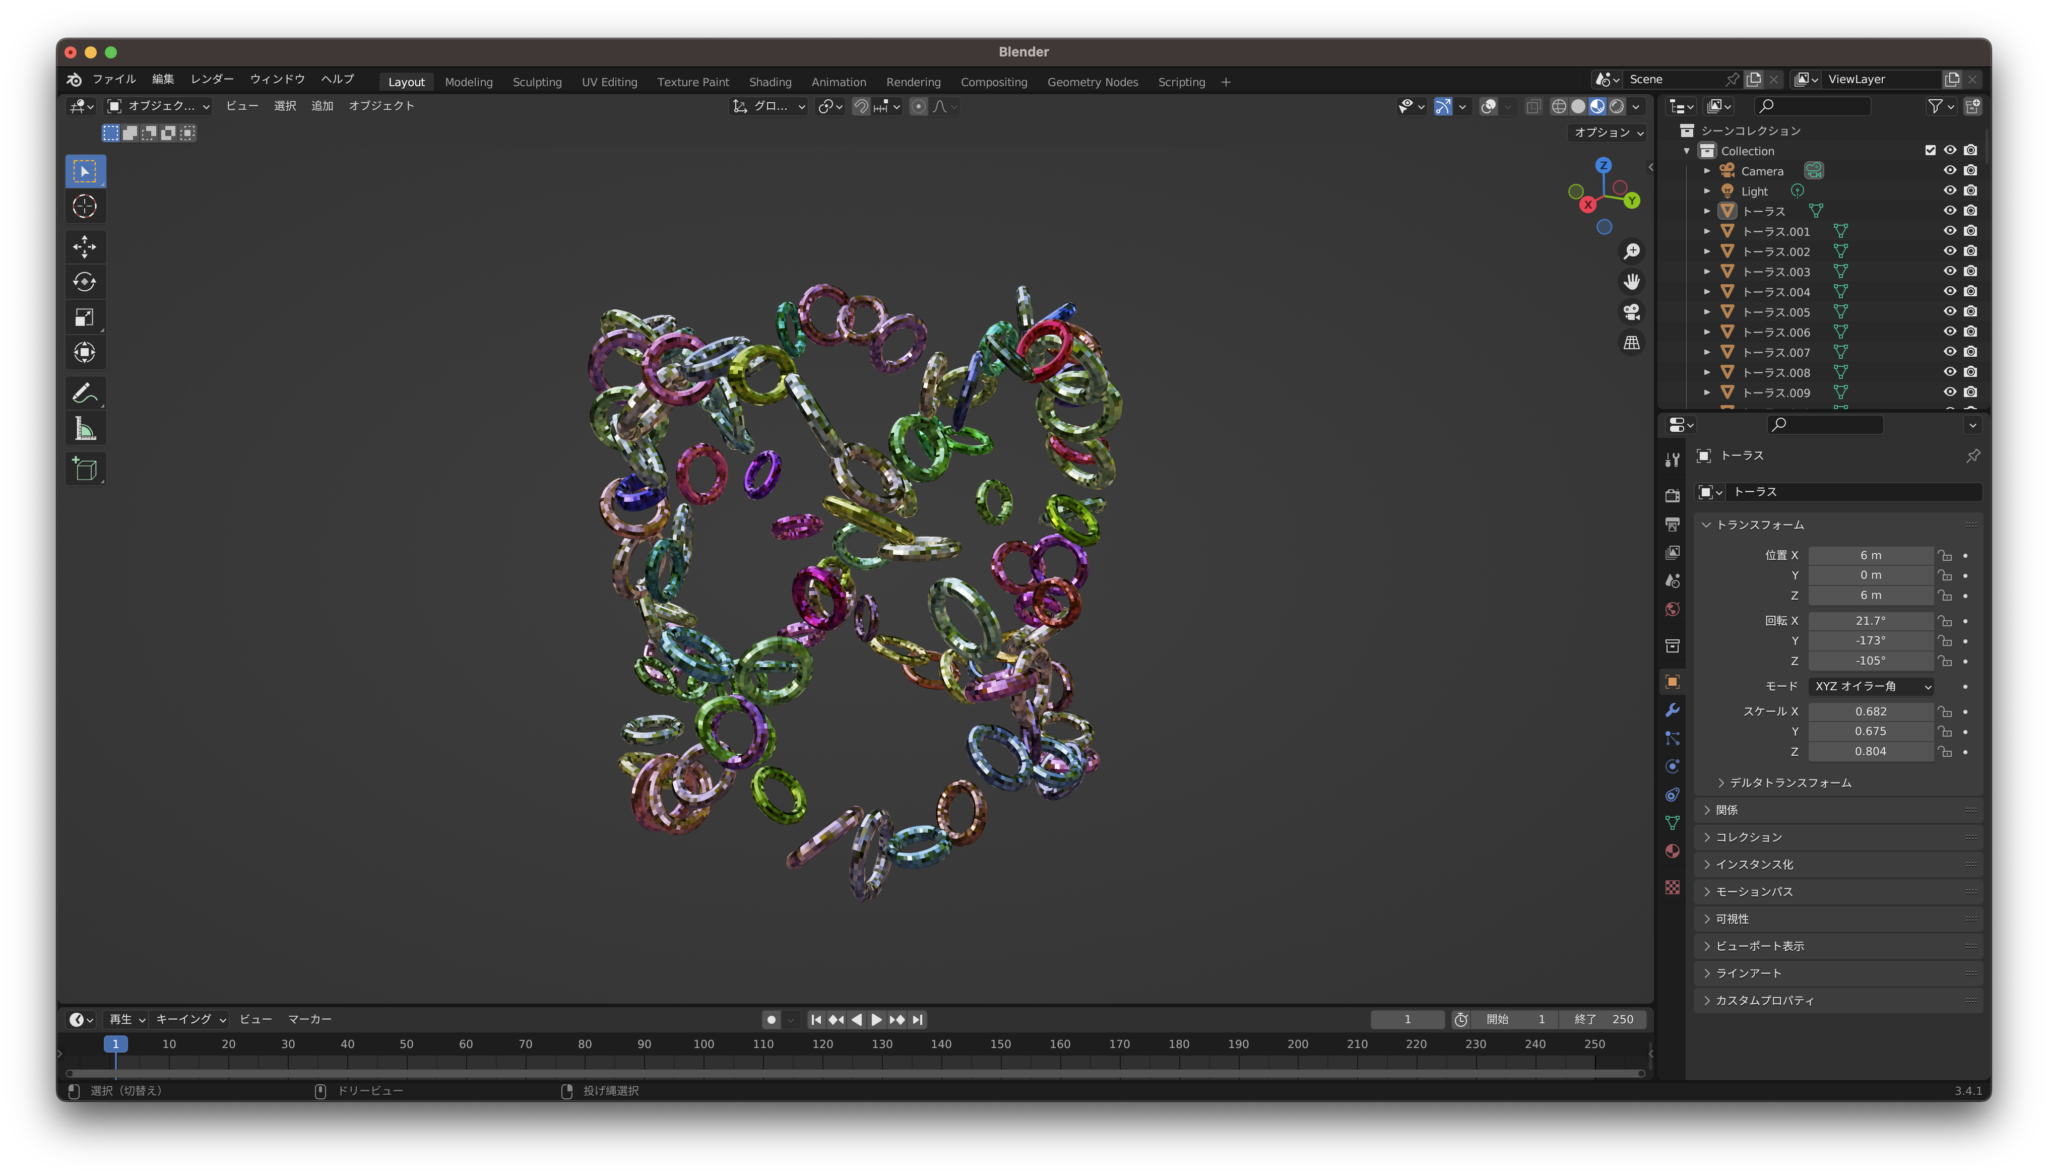
Task: Open the 回転モード dropdown showing XYZ オイラー角
Action: pyautogui.click(x=1870, y=686)
